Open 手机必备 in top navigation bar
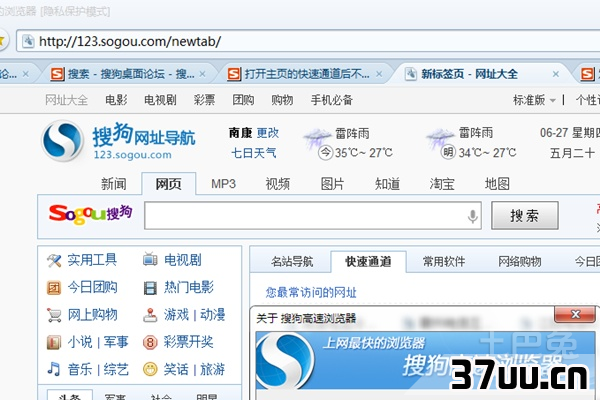This screenshot has height=400, width=600. [x=332, y=100]
